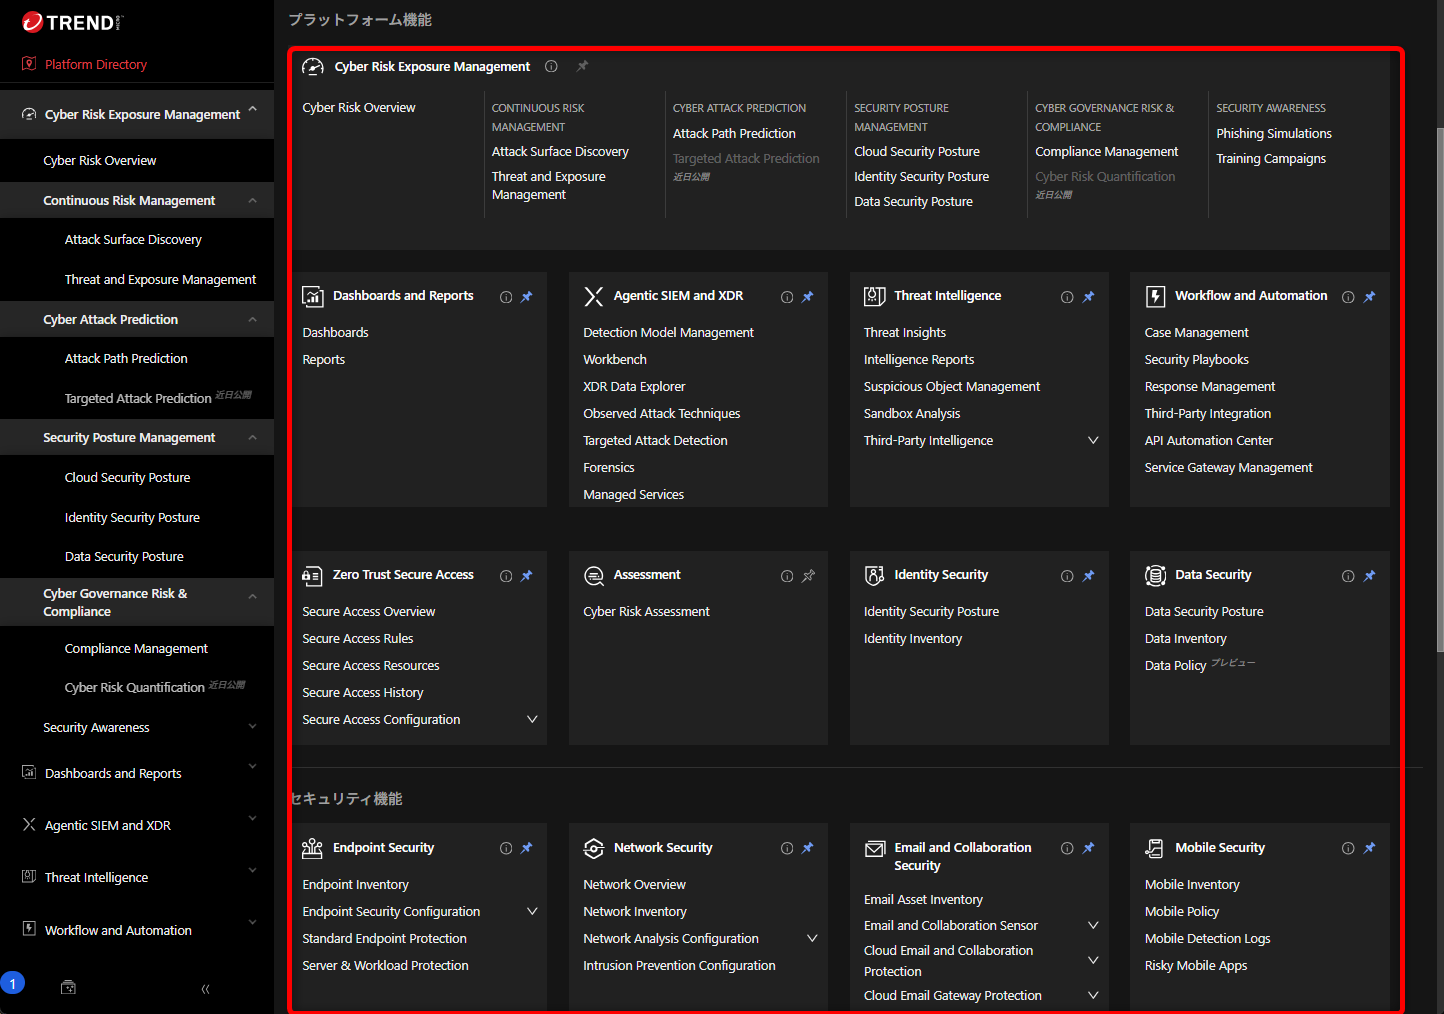
Task: Toggle pin on Identity Security card
Action: click(x=1089, y=576)
